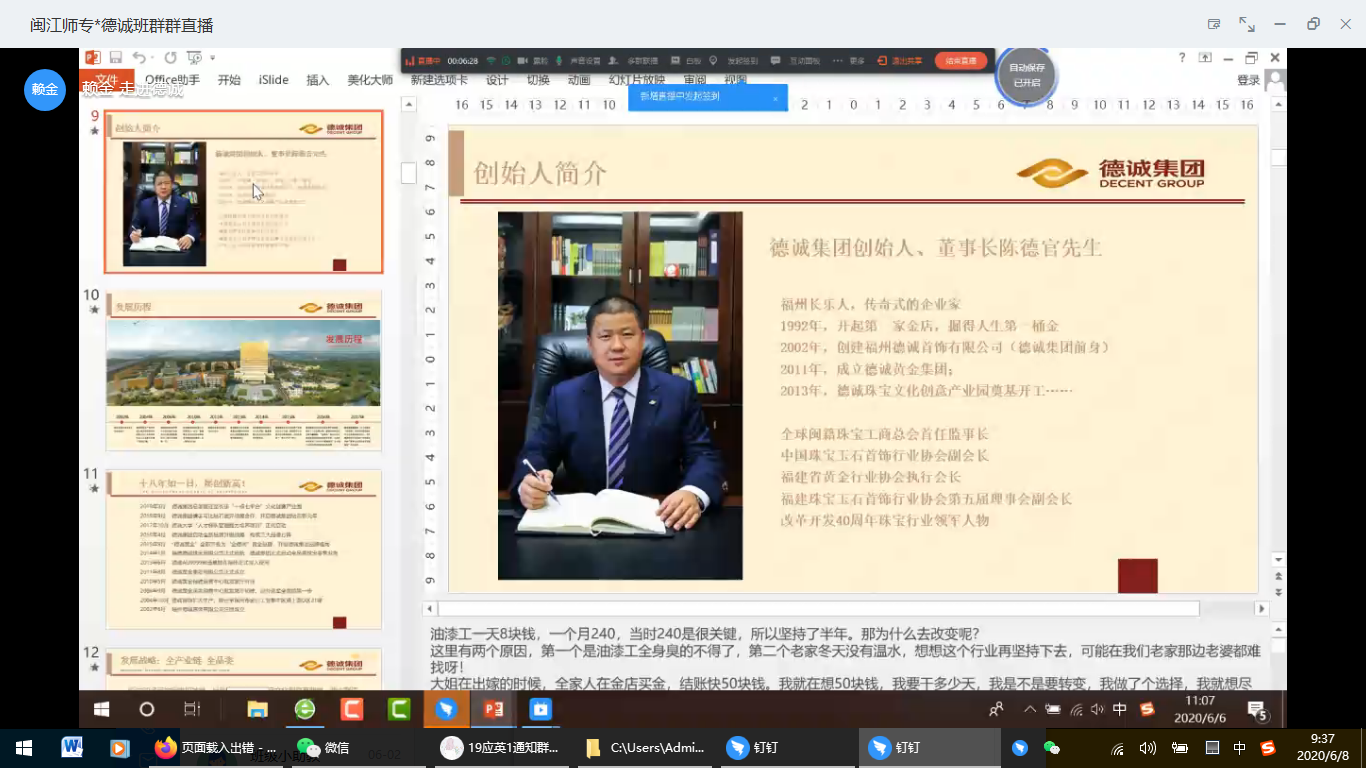Click the 登录 sign-in link
This screenshot has height=768, width=1366.
1248,80
